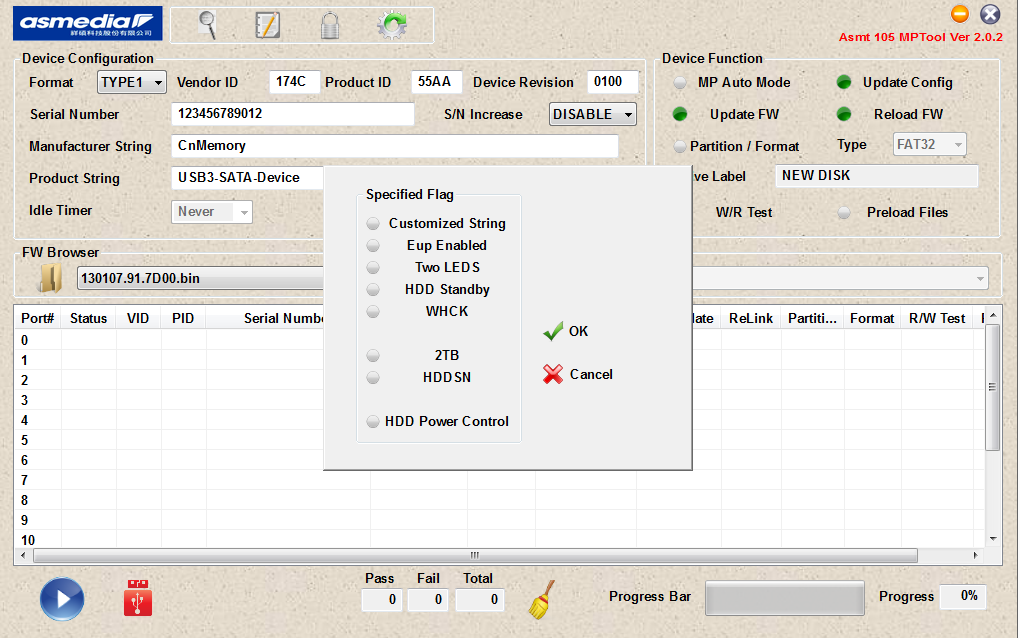Enable the Customized String flag
This screenshot has height=638, width=1020.
coord(373,224)
